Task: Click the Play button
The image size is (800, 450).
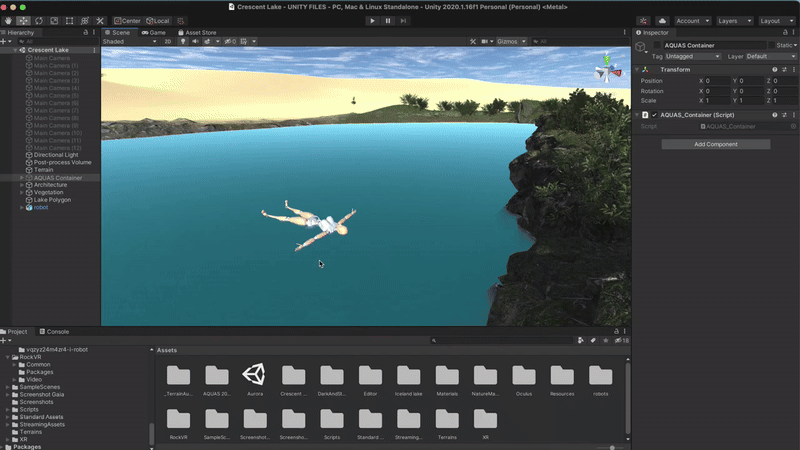Action: [372, 21]
